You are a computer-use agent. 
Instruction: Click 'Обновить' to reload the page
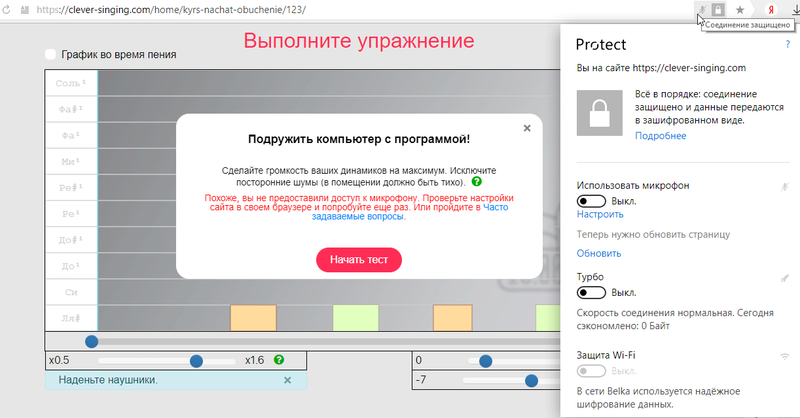tap(598, 253)
